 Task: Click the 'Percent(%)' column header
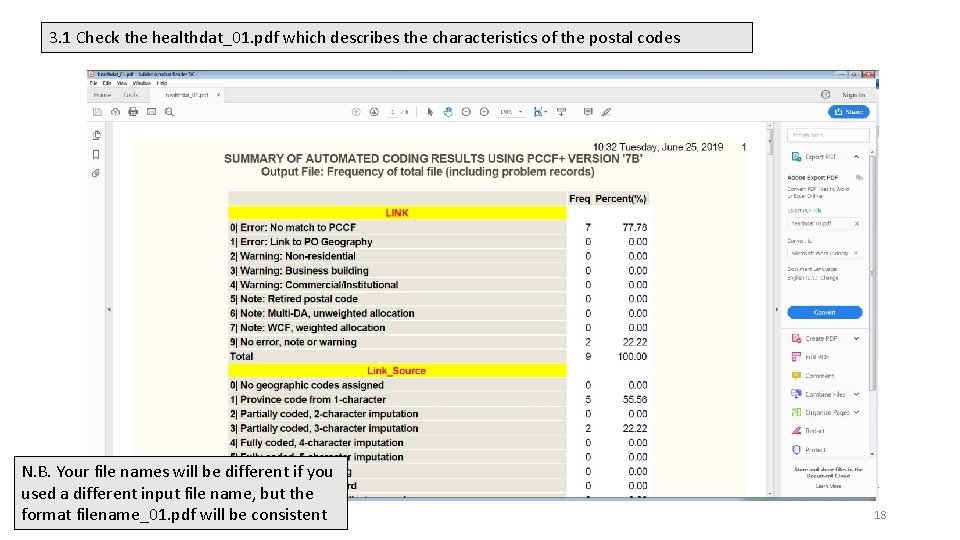[621, 198]
